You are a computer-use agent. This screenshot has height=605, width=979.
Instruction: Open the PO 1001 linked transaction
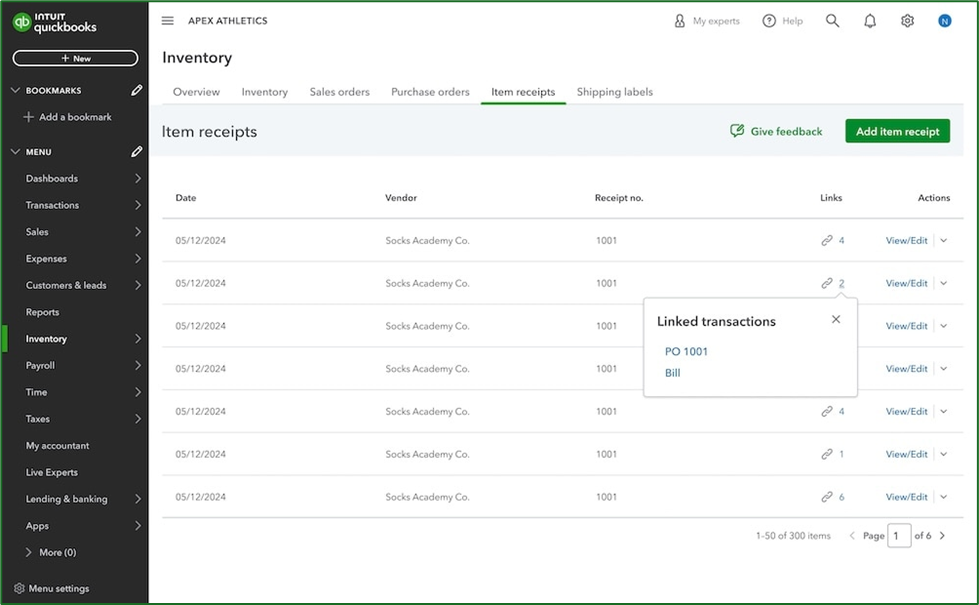pyautogui.click(x=686, y=352)
